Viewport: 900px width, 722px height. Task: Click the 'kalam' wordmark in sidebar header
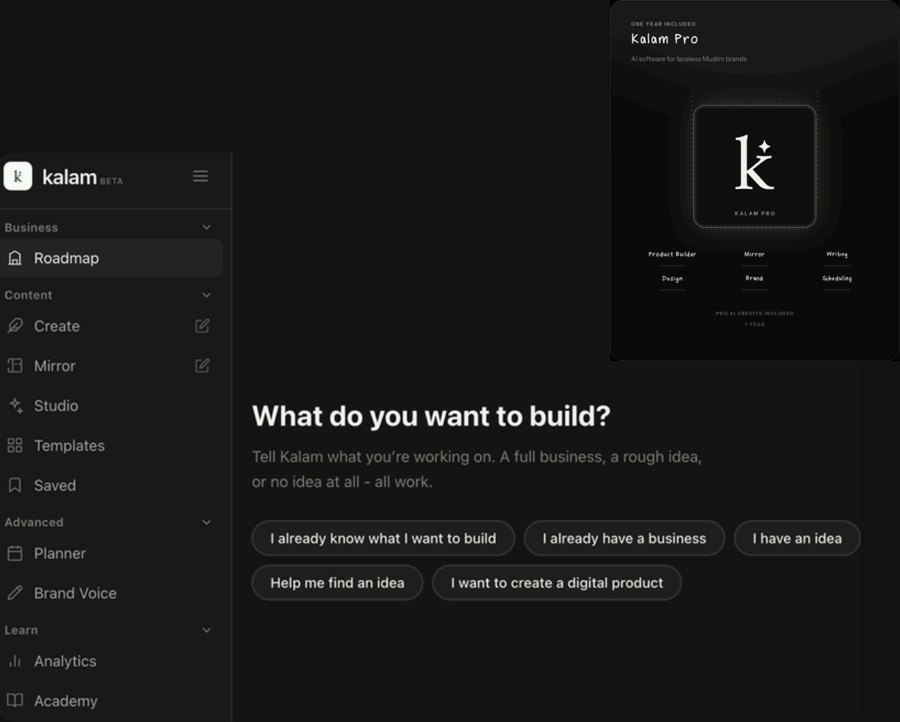(69, 177)
